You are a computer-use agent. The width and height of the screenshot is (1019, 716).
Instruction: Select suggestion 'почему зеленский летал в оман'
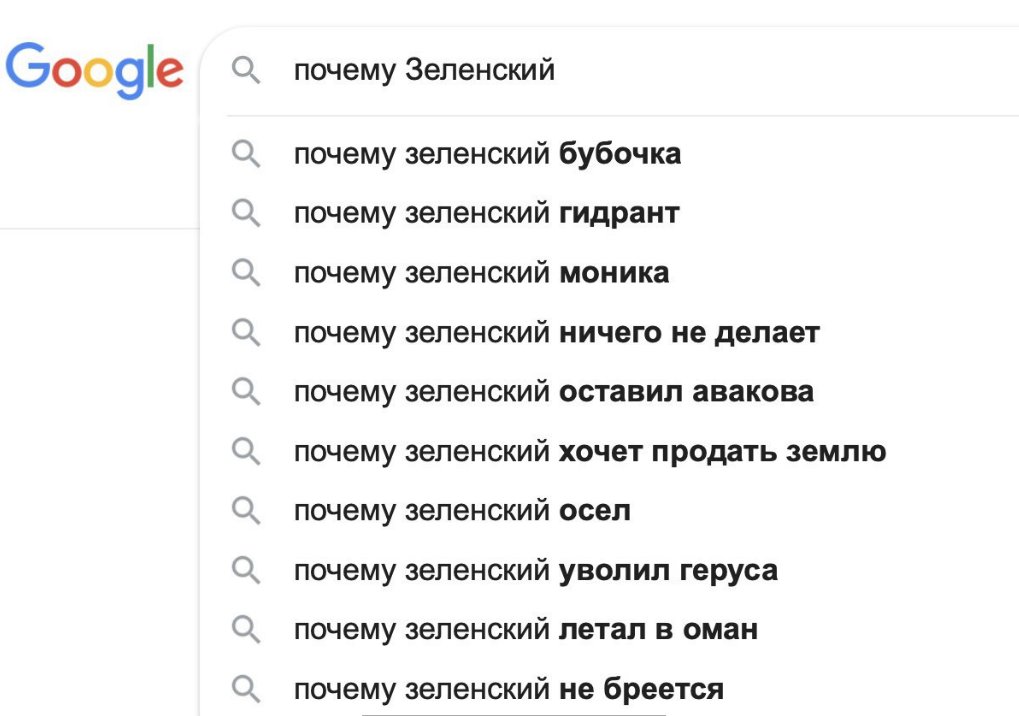(x=525, y=630)
